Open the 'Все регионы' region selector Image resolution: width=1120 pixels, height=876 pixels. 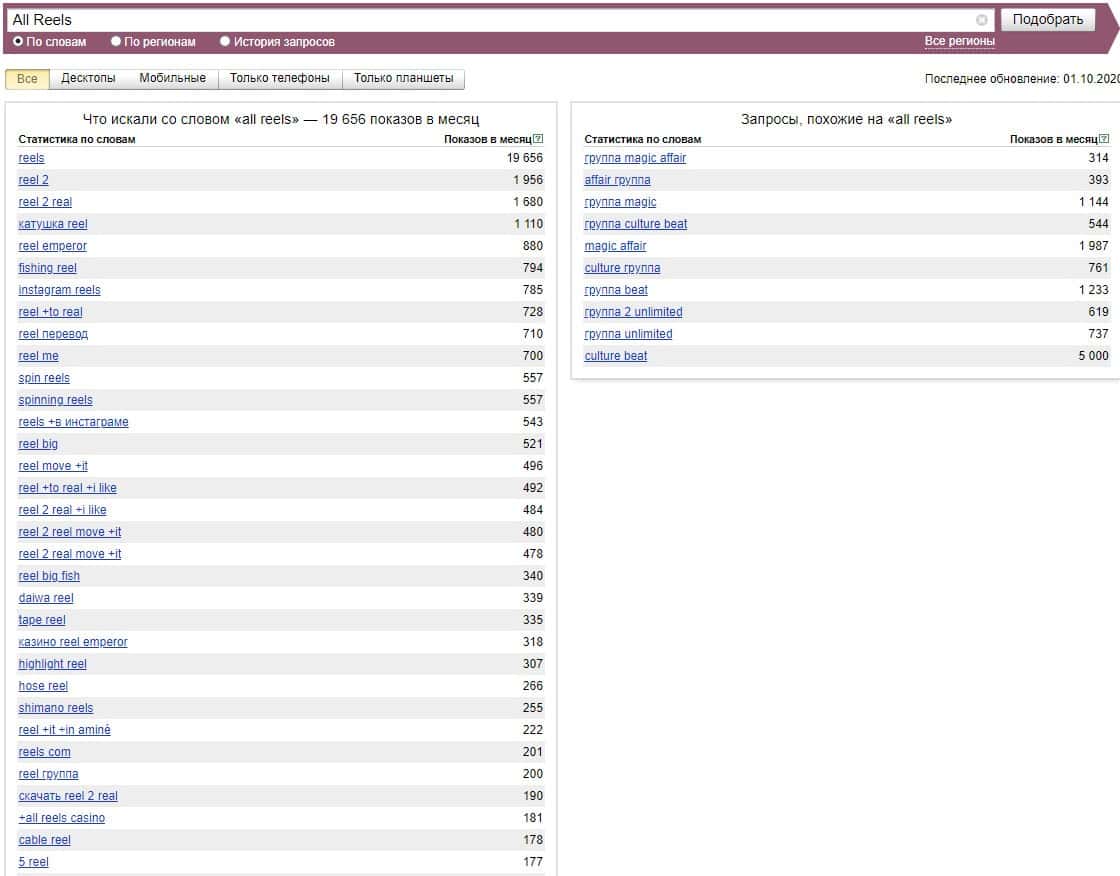click(959, 41)
